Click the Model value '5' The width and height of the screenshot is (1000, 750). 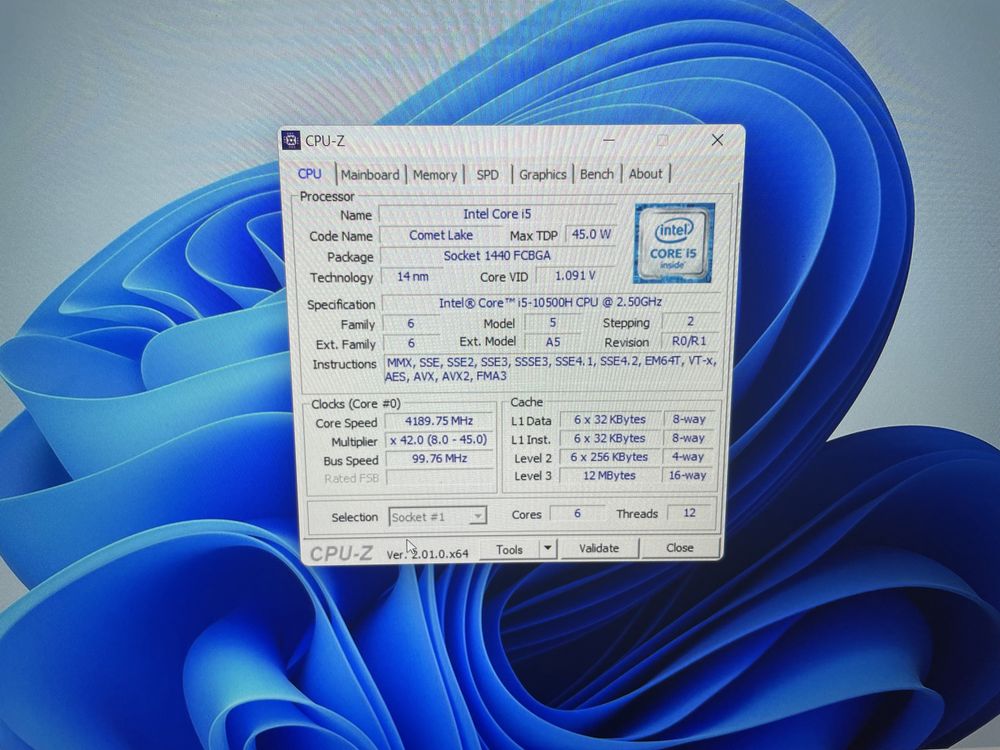pos(552,323)
